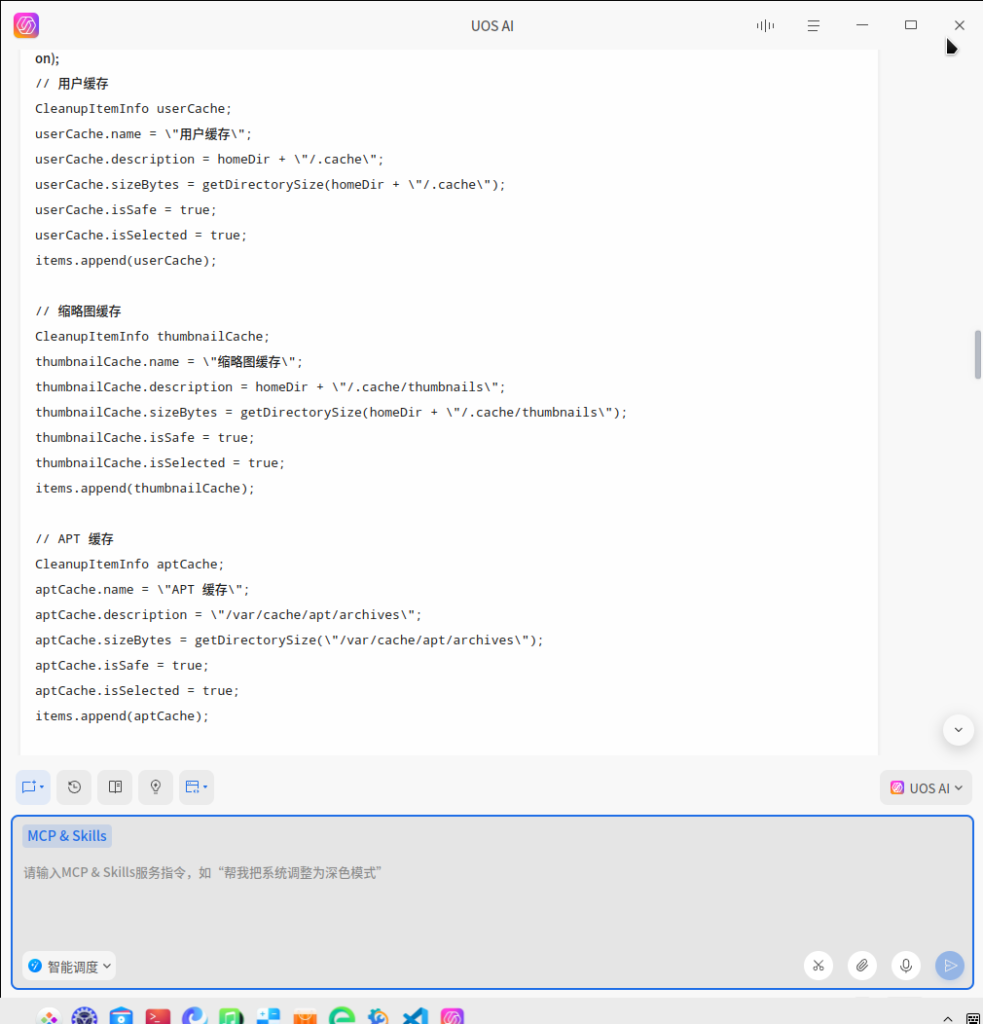
Task: Click the lightbulb prompt ideas icon
Action: tap(155, 787)
